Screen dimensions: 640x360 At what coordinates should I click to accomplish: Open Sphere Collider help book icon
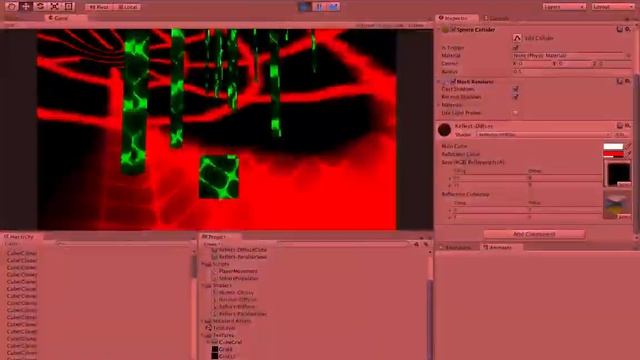point(620,29)
